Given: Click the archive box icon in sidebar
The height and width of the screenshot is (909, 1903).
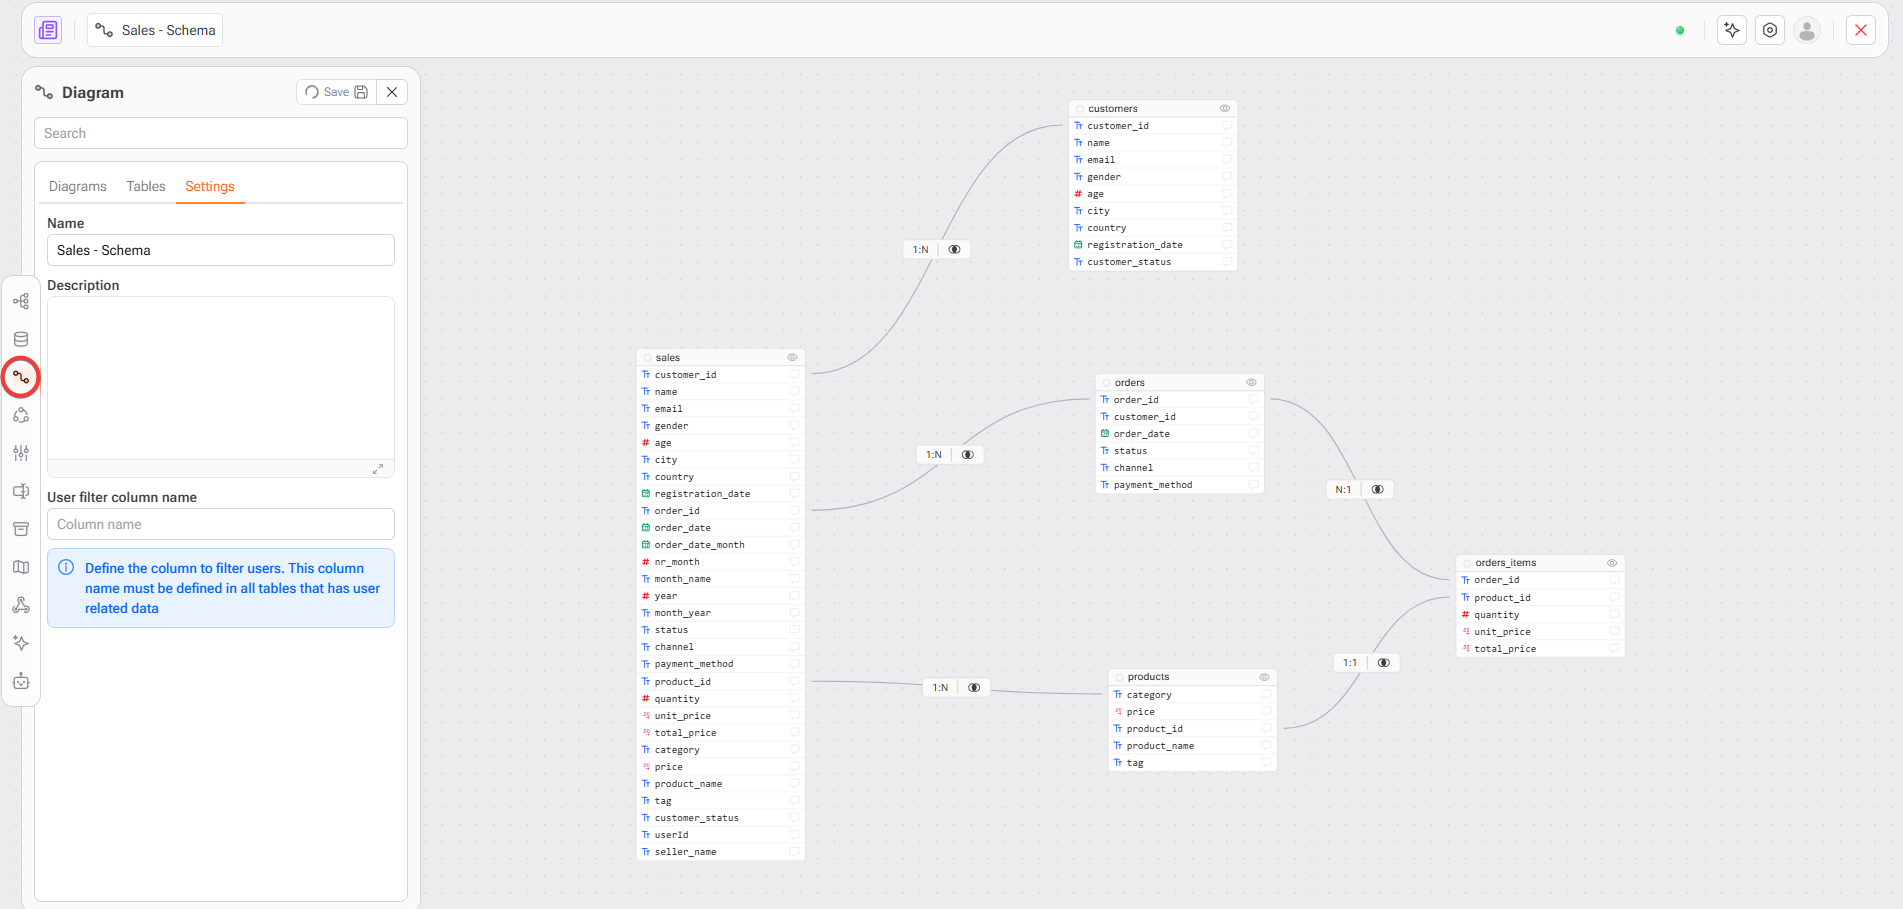Looking at the screenshot, I should [21, 529].
